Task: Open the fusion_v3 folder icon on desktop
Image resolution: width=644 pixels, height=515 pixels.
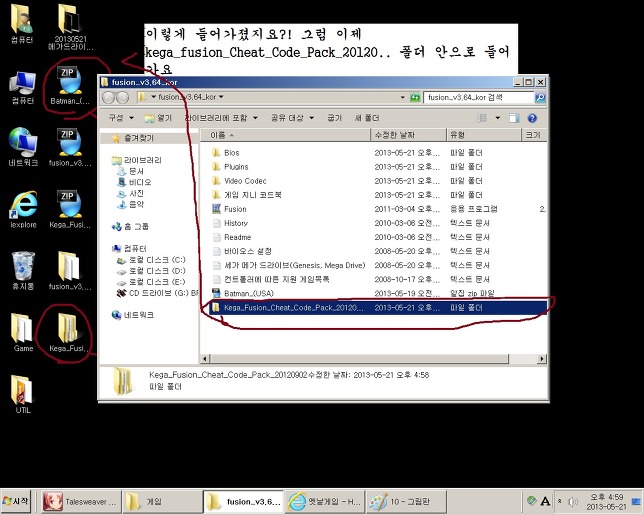Action: click(x=70, y=270)
